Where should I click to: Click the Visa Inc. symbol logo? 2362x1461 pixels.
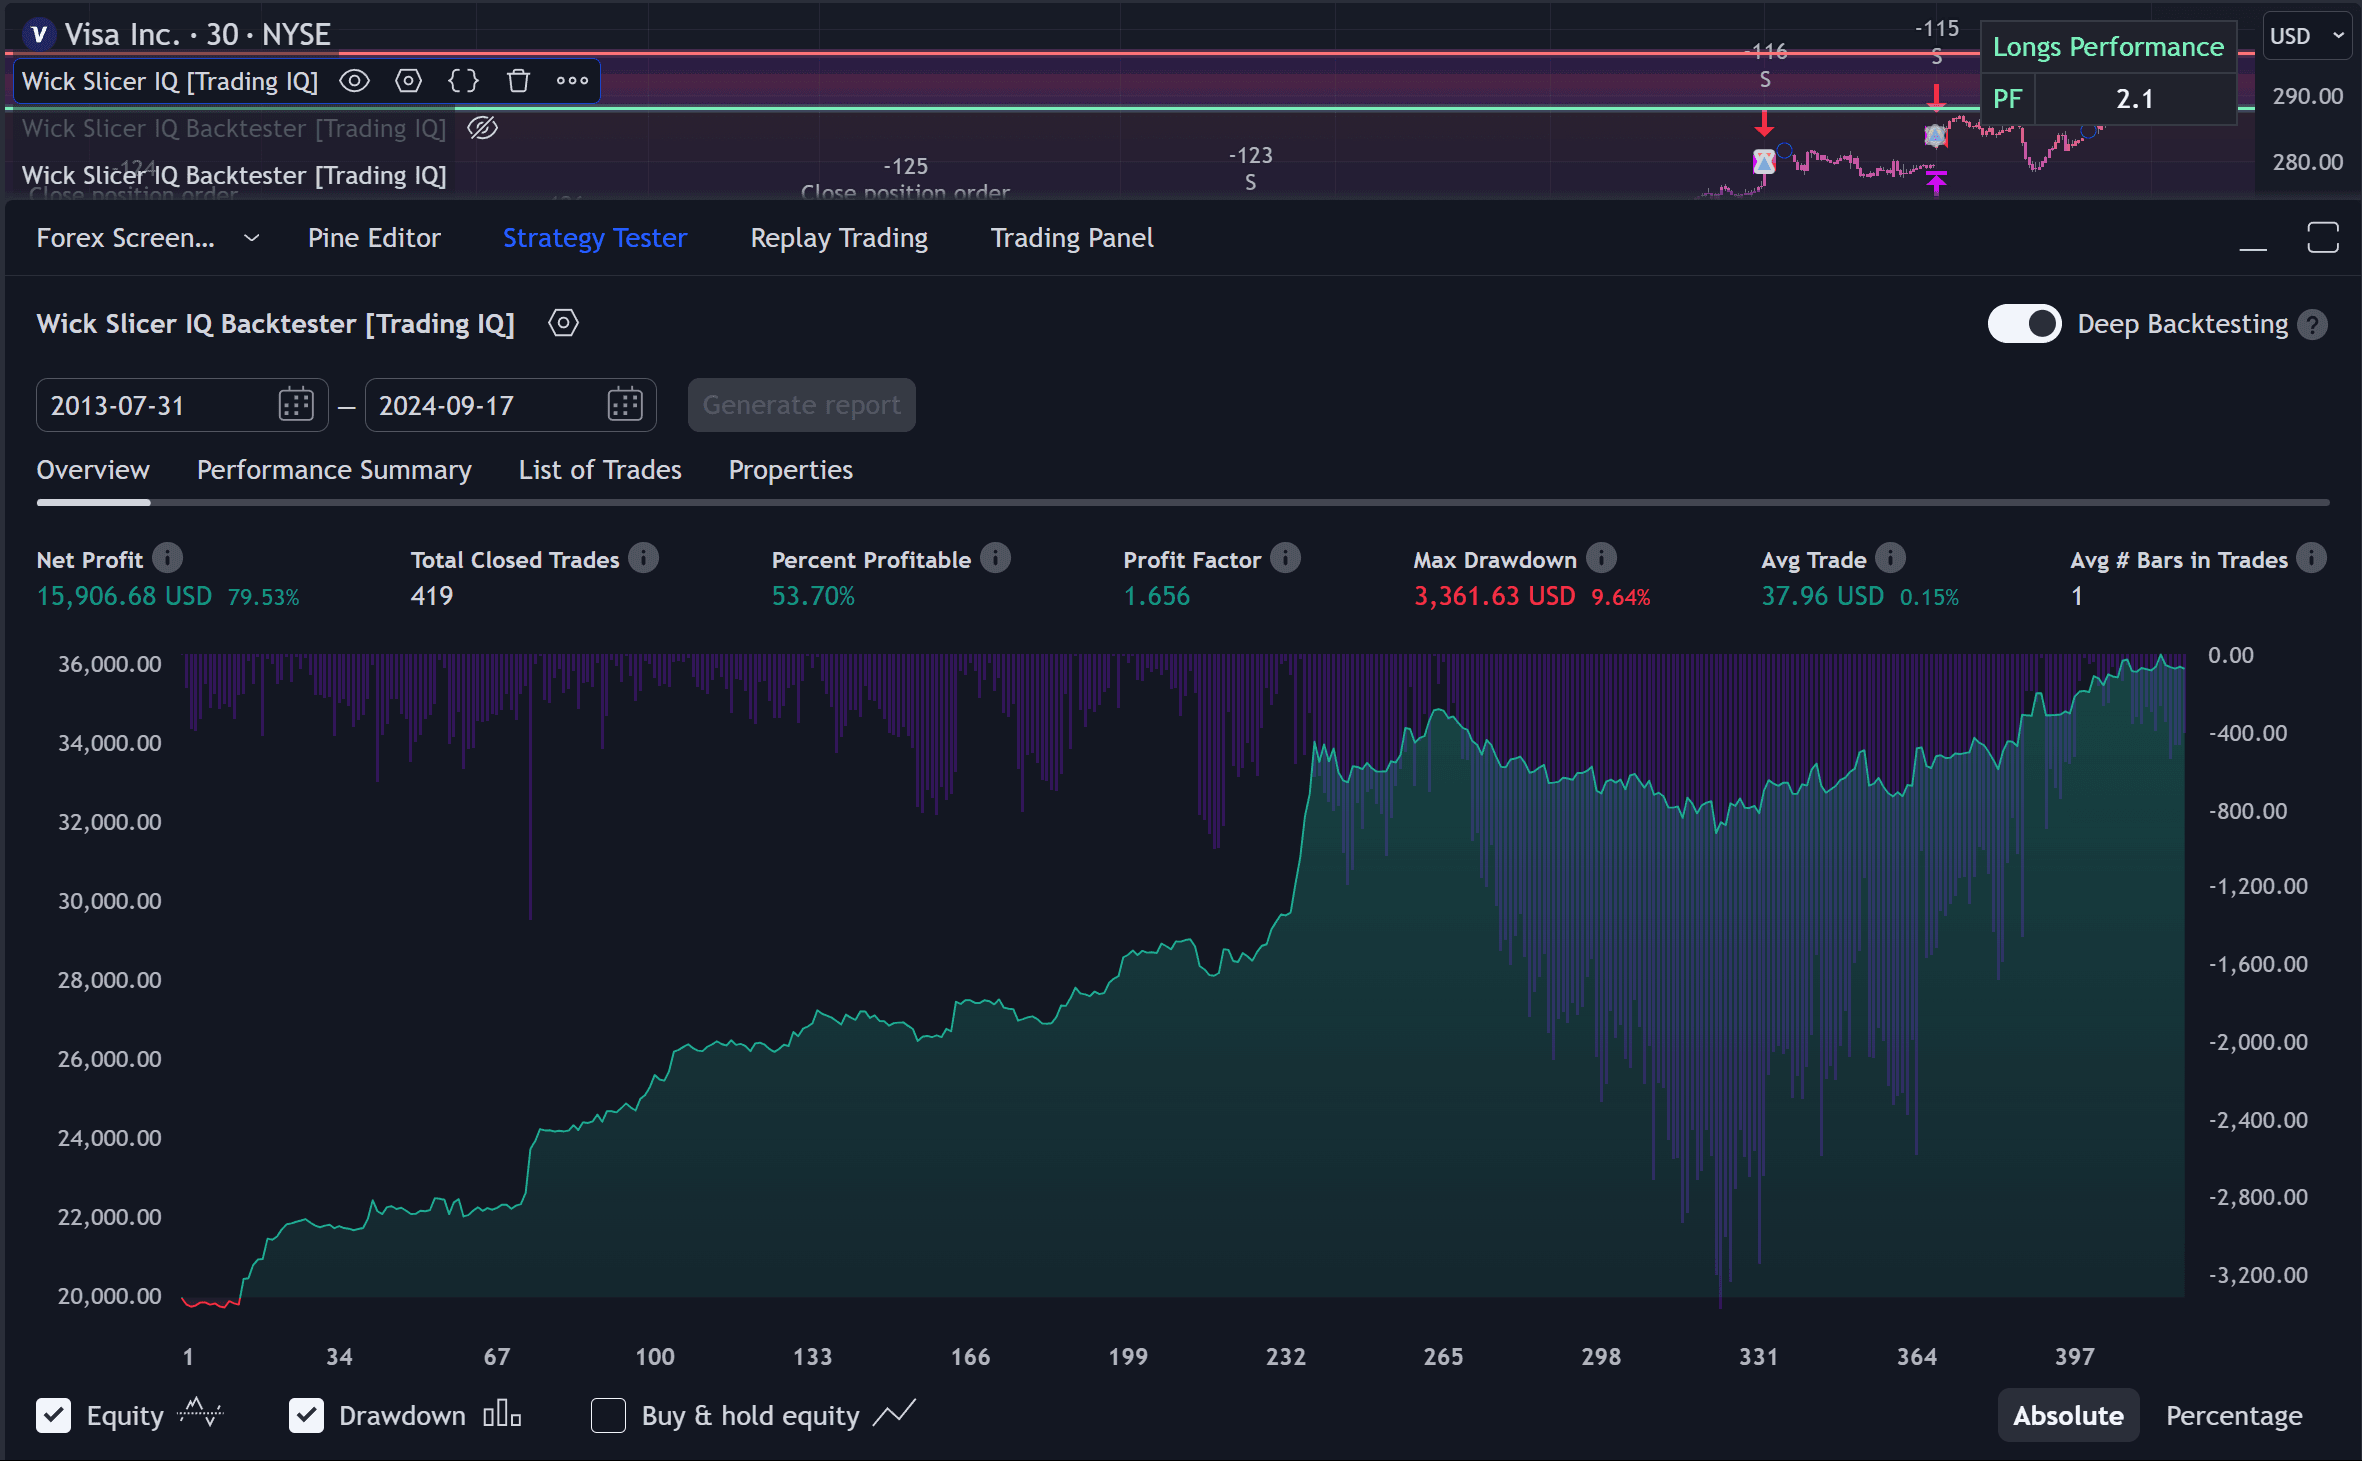[x=39, y=34]
